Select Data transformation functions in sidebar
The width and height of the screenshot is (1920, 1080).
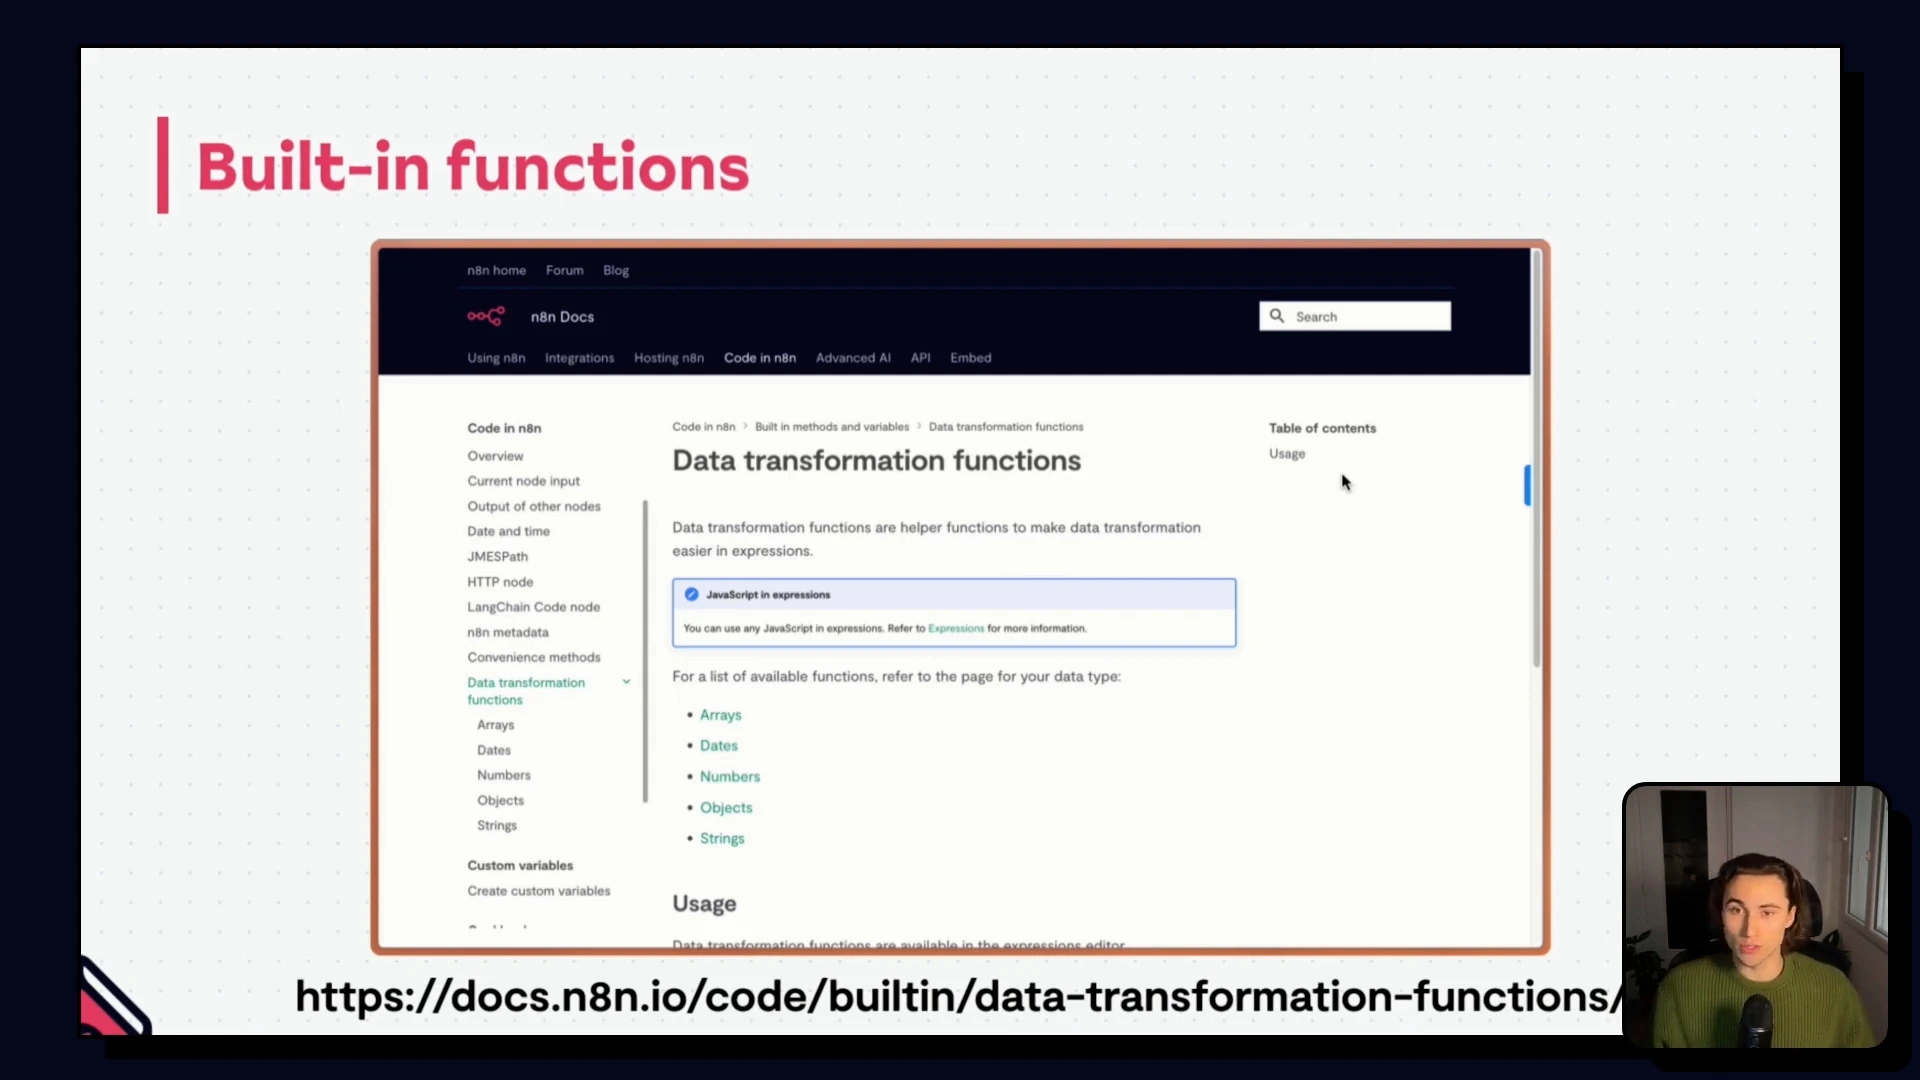point(526,691)
